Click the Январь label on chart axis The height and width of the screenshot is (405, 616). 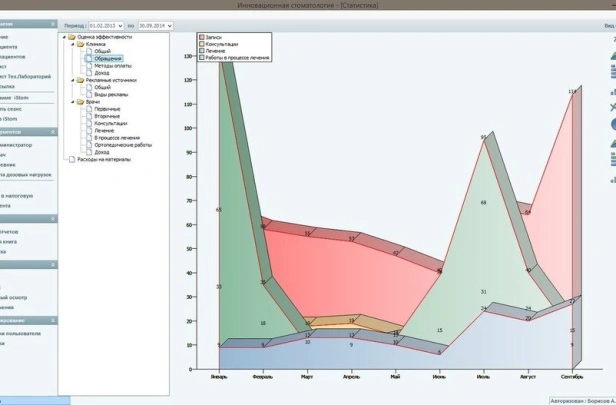click(219, 377)
